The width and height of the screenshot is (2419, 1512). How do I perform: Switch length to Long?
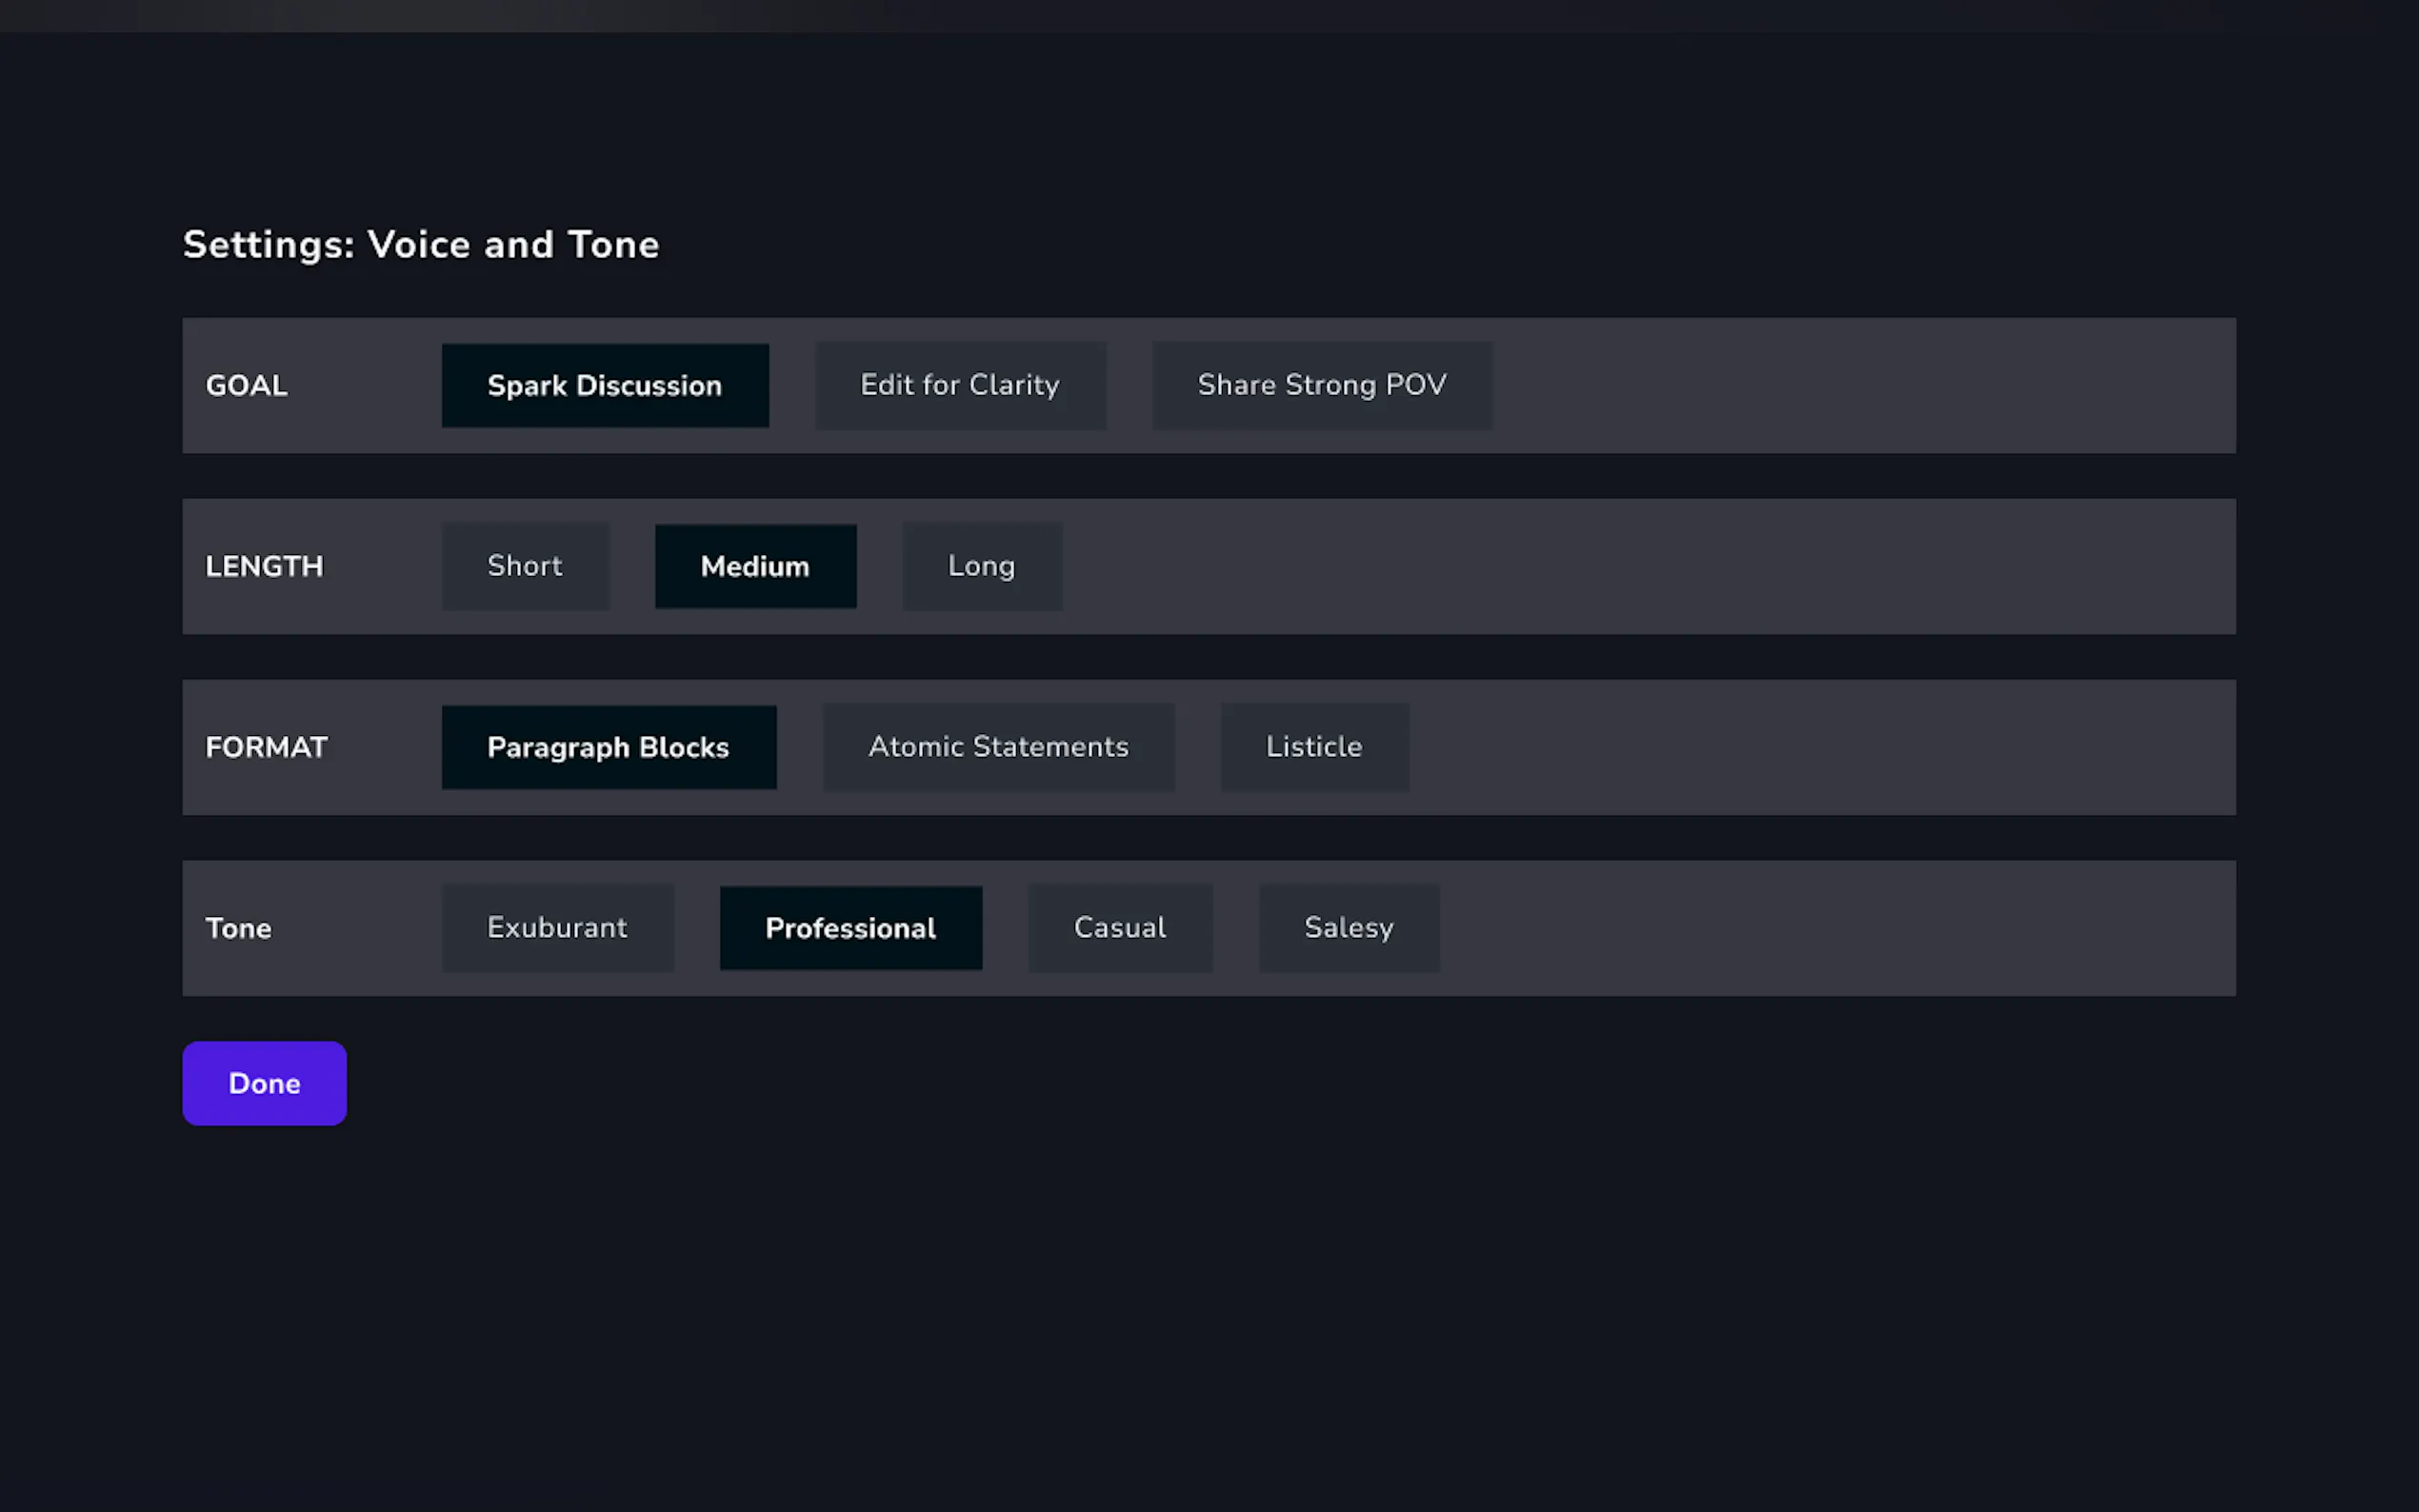coord(982,566)
